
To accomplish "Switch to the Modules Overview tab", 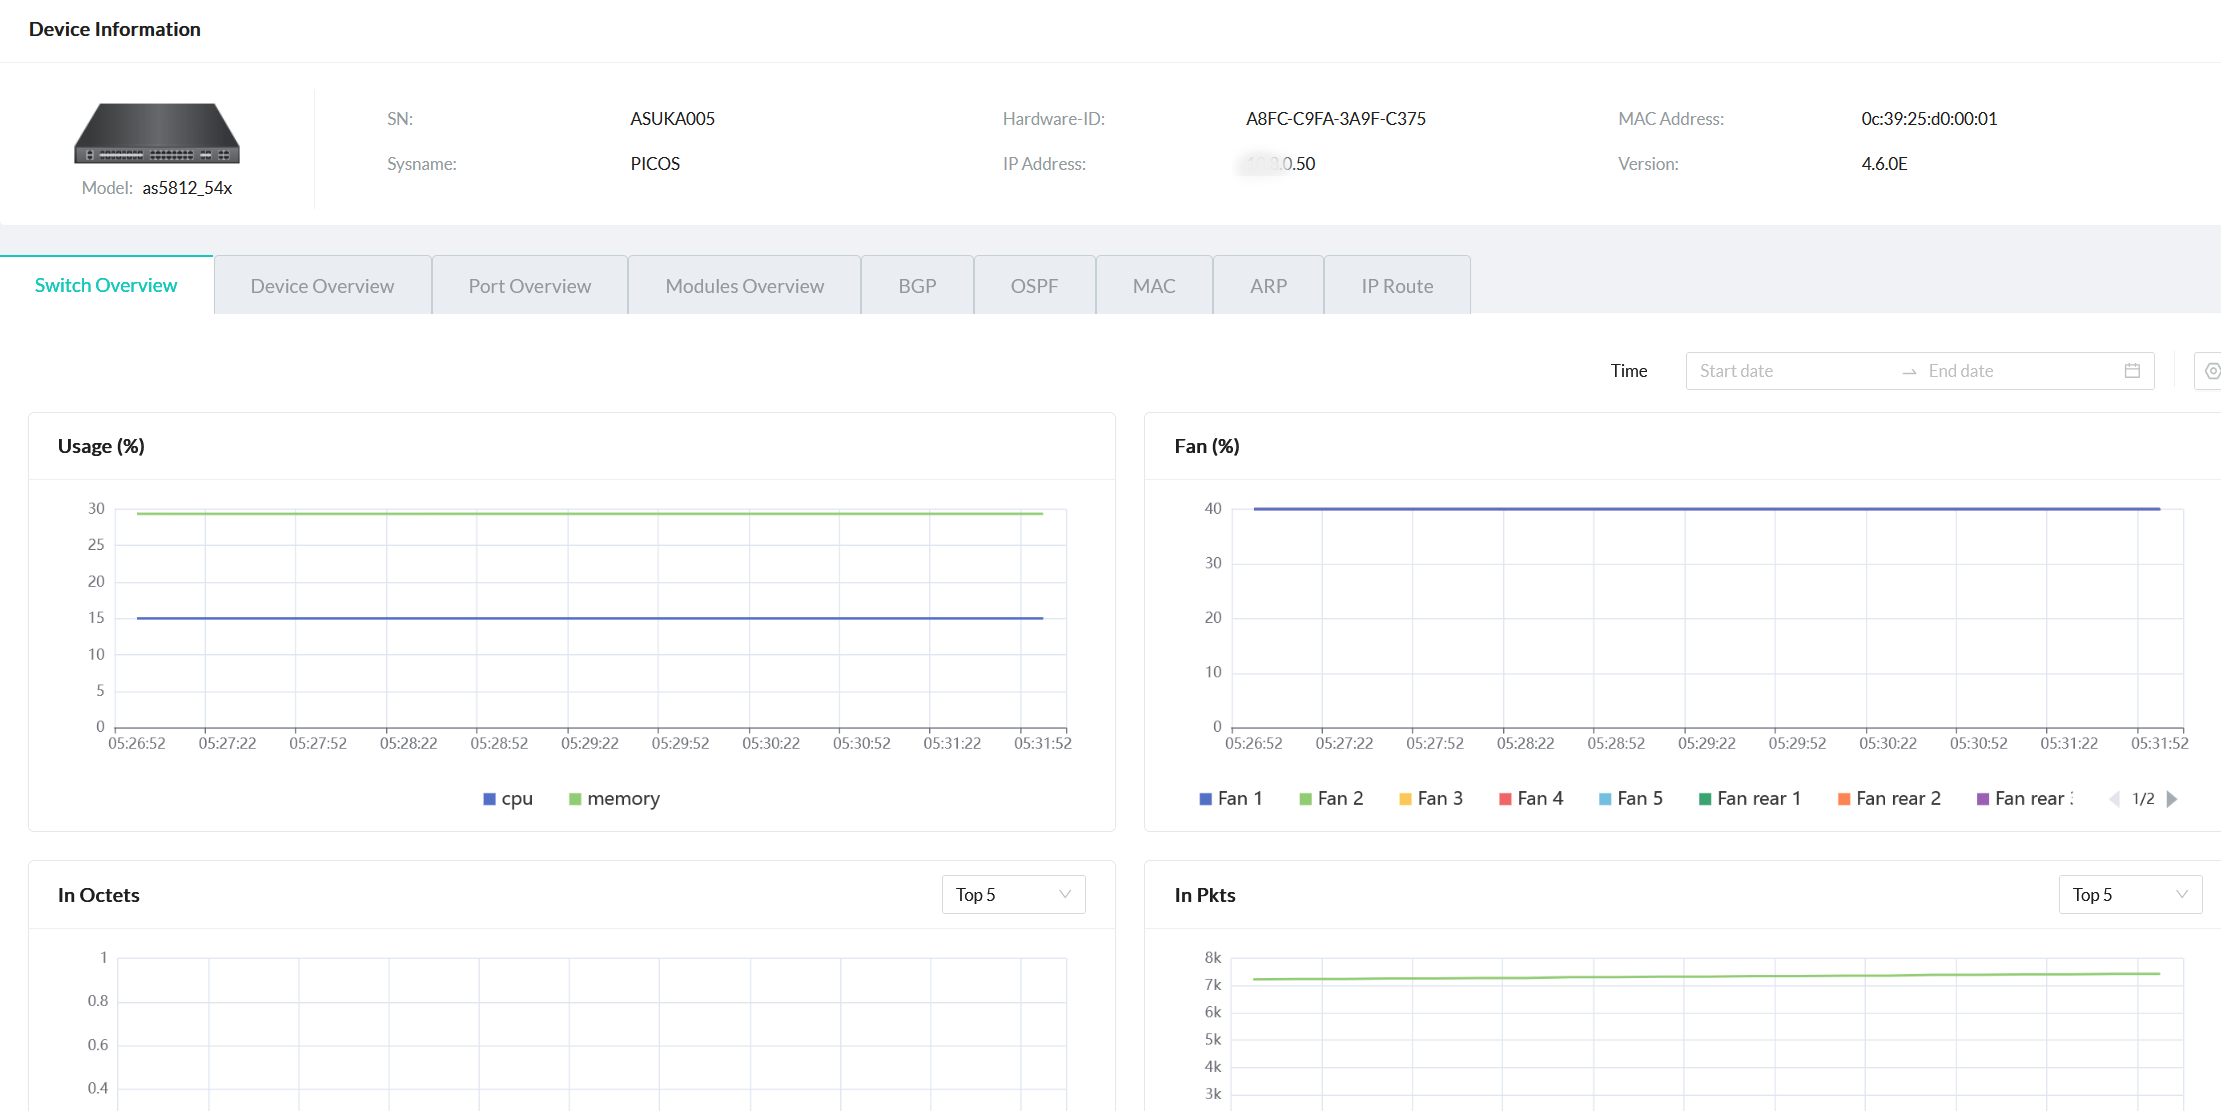I will point(744,286).
